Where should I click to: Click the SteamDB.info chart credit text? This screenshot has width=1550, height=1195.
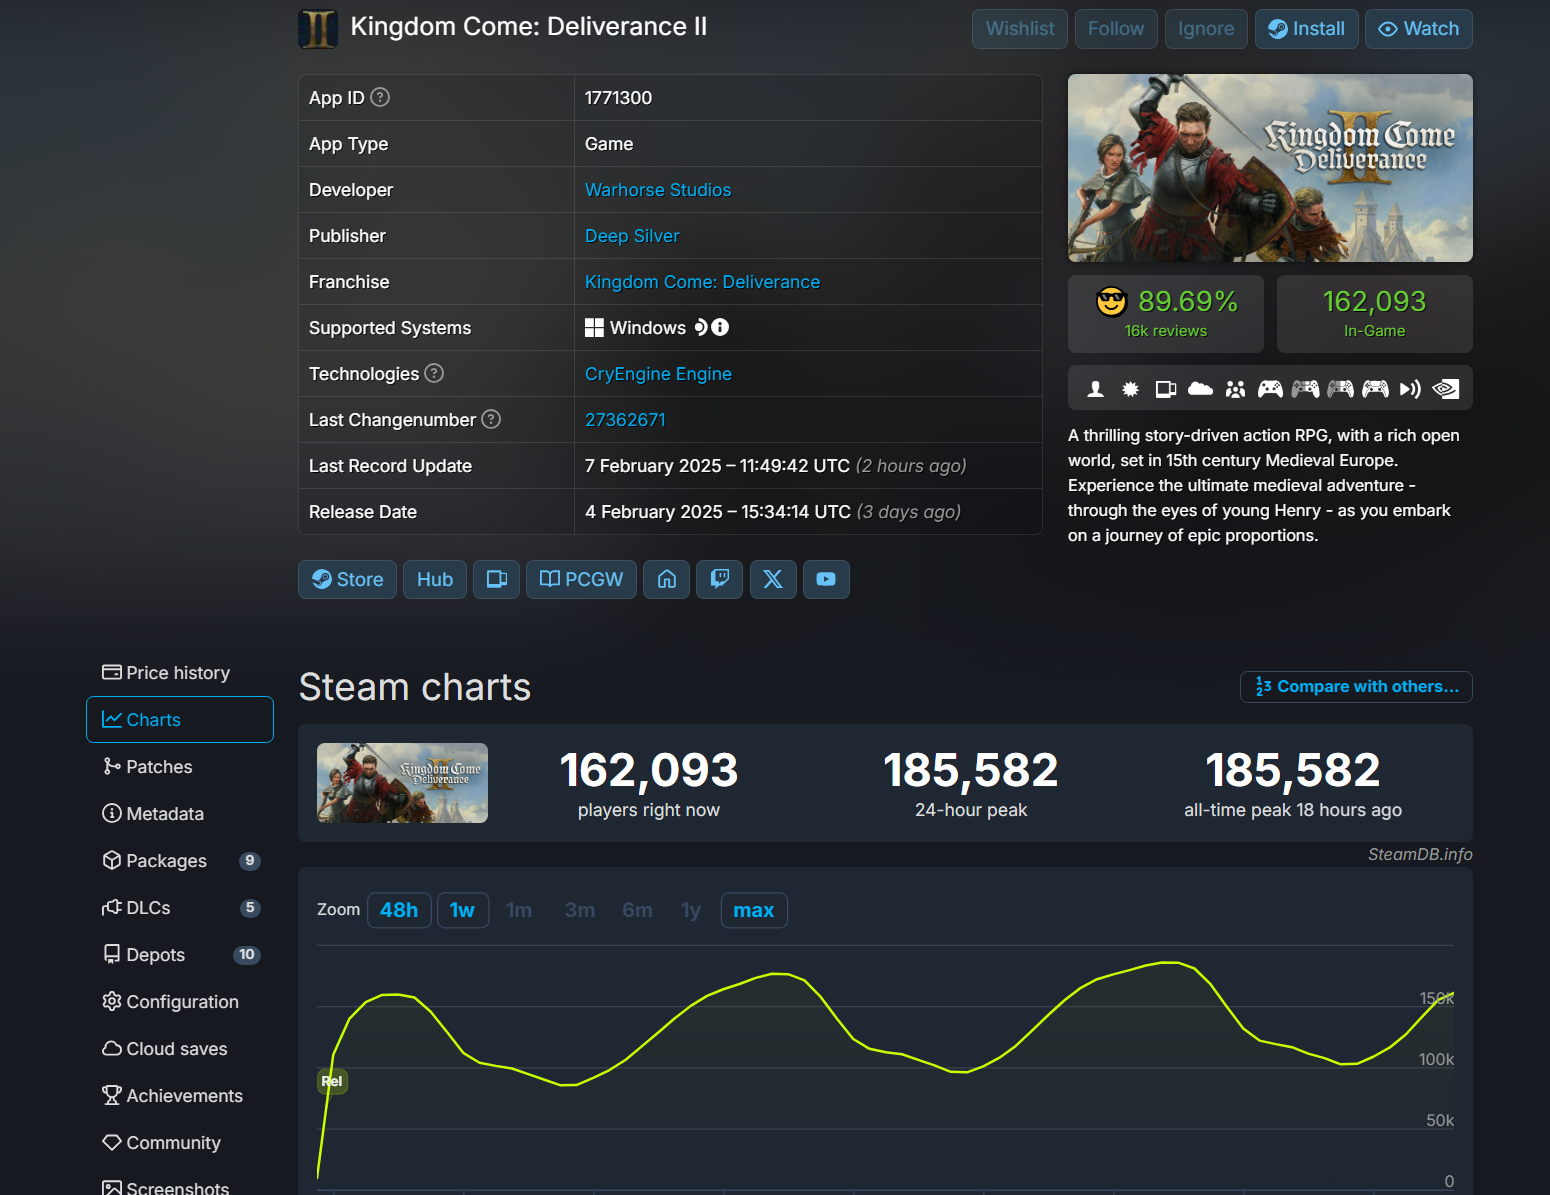tap(1420, 854)
